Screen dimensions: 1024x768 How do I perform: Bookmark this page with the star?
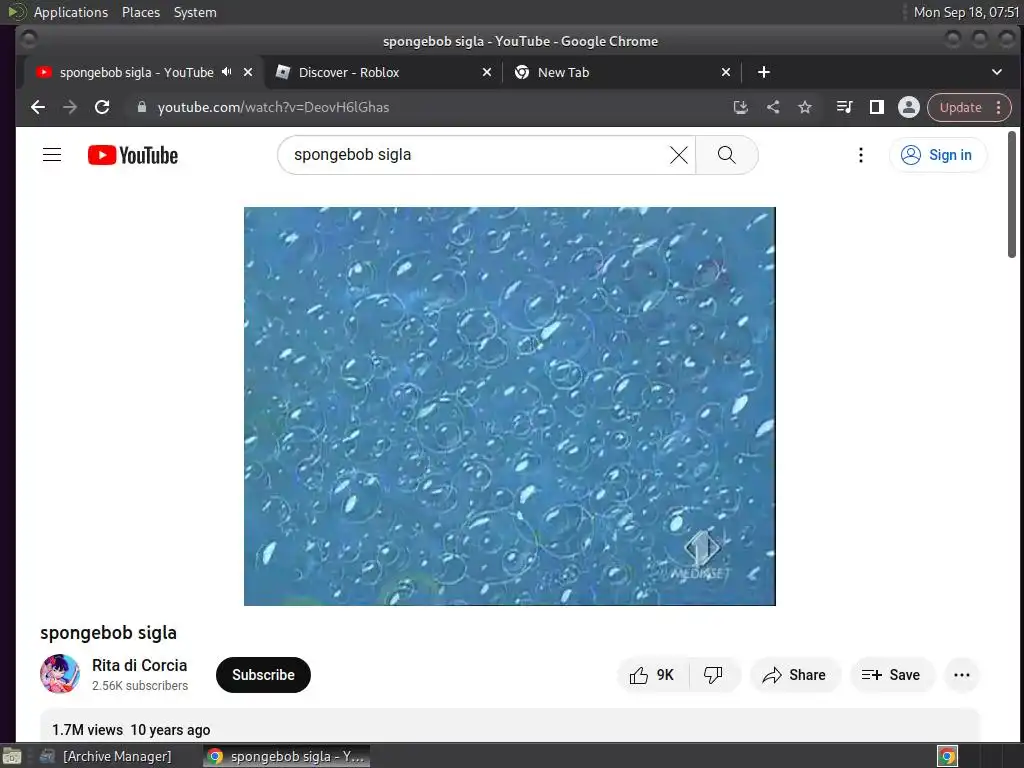pyautogui.click(x=805, y=107)
